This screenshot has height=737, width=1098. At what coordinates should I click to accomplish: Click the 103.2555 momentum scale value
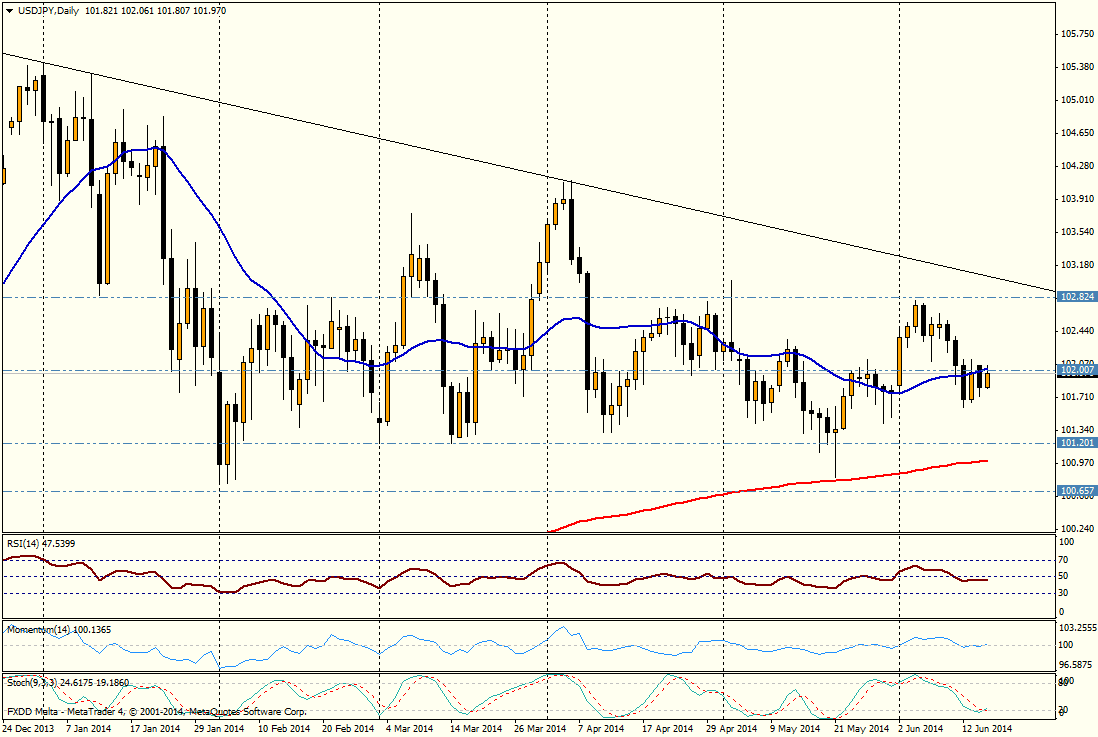(1078, 628)
